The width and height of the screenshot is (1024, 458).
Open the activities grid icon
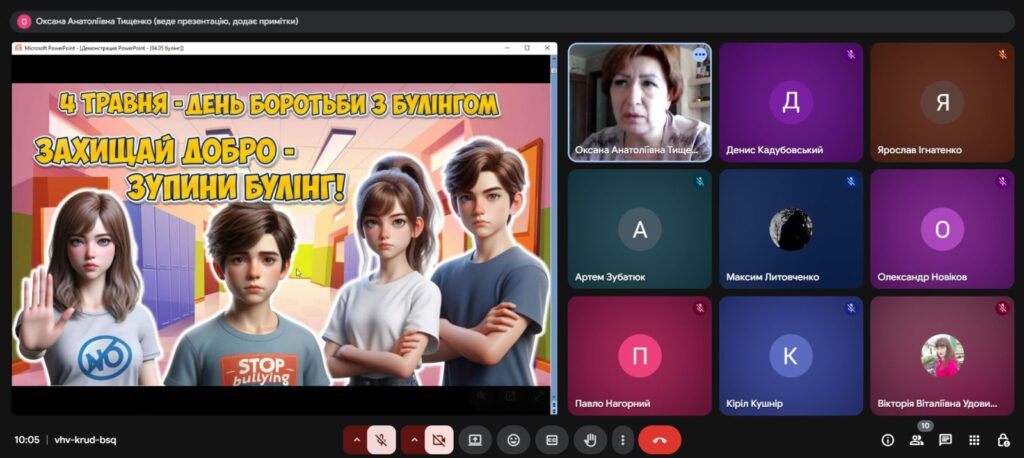[974, 440]
